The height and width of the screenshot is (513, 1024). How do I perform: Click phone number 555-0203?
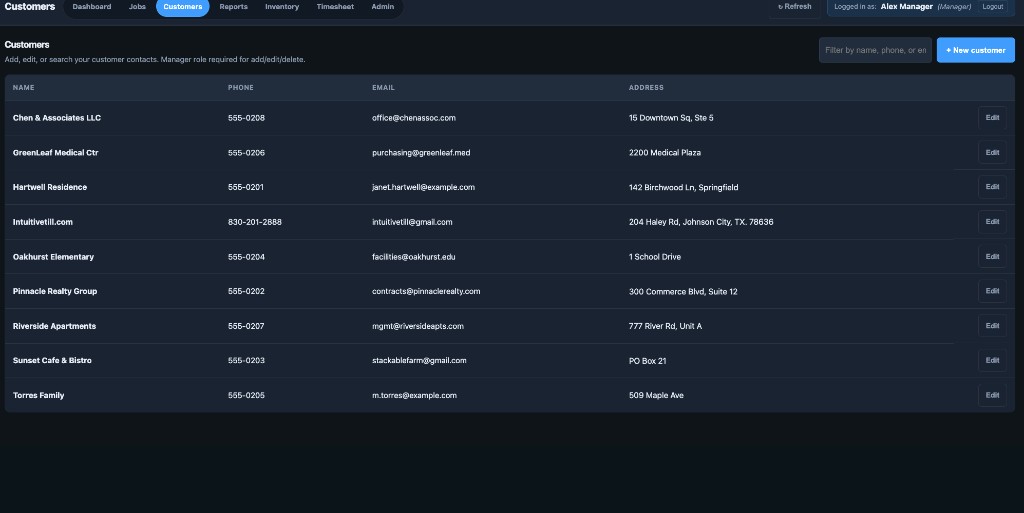coord(246,360)
